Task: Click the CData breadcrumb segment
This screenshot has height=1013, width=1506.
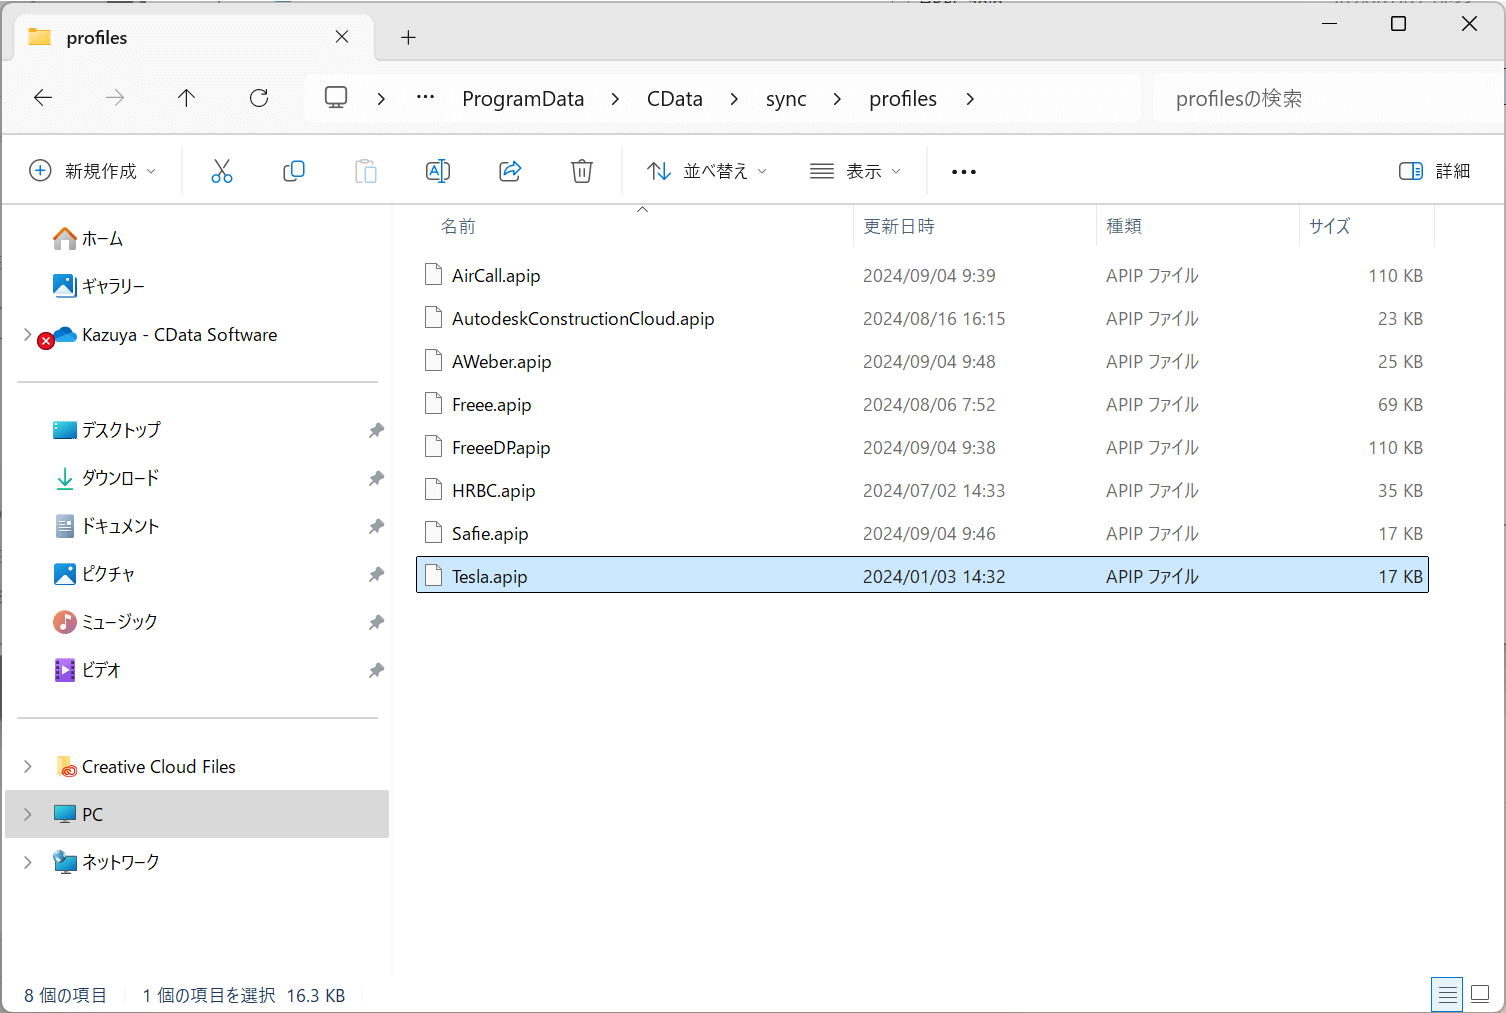Action: point(674,99)
